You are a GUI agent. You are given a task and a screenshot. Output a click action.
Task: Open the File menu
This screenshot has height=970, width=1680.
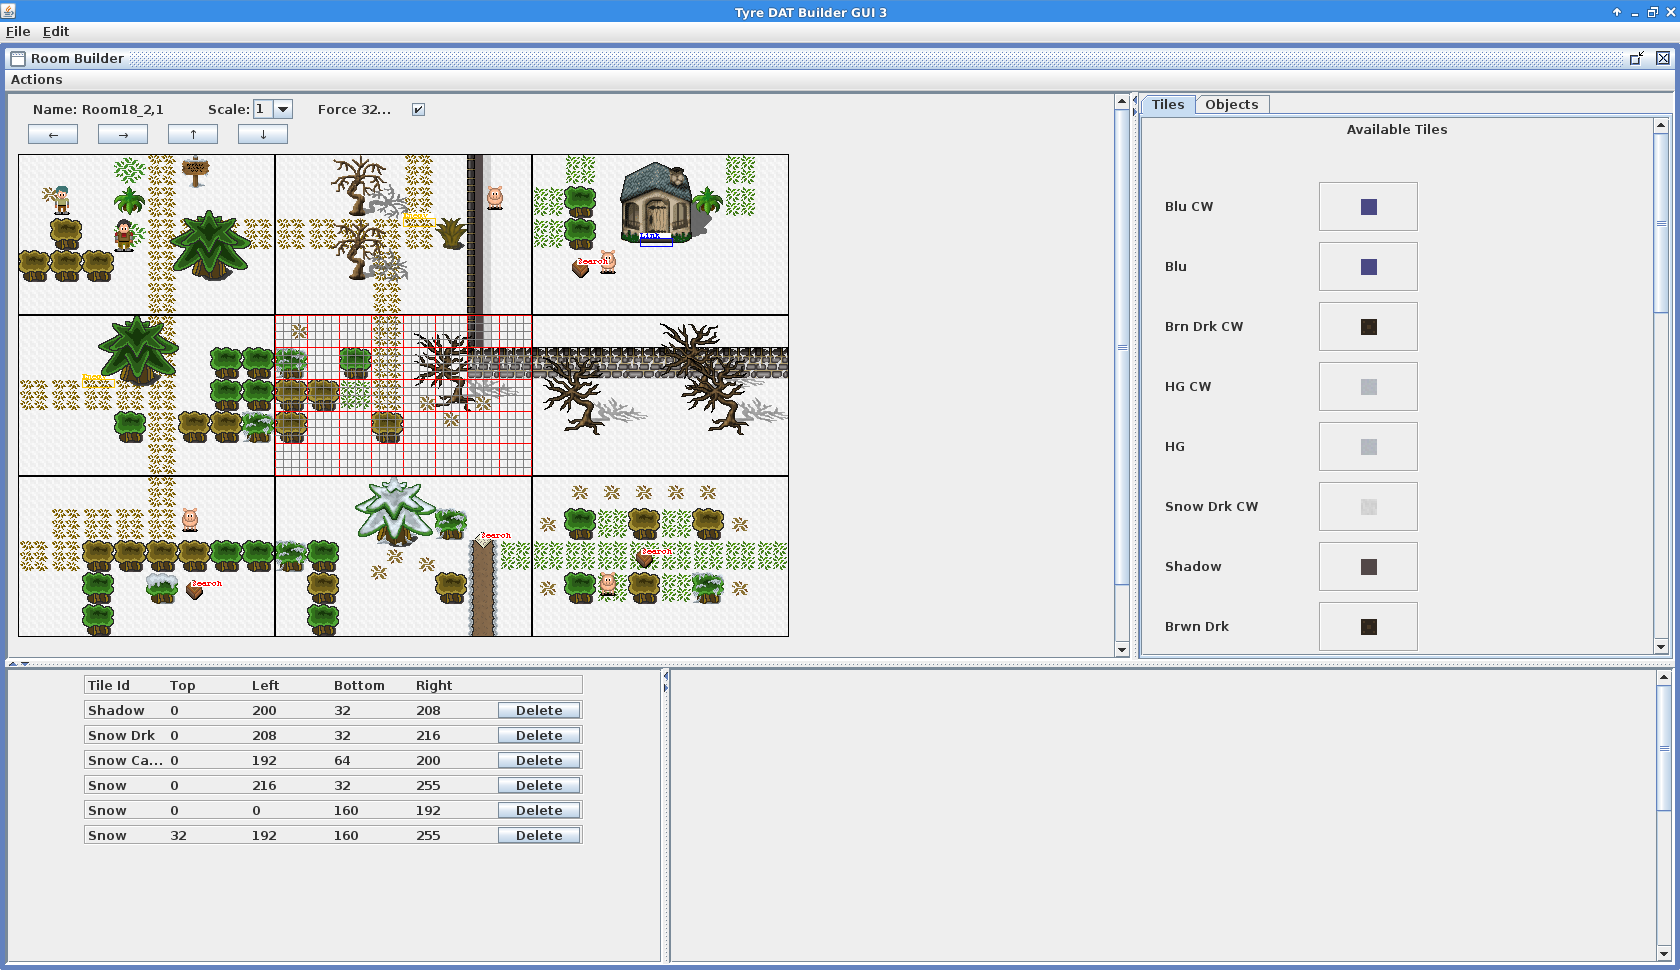(x=18, y=31)
